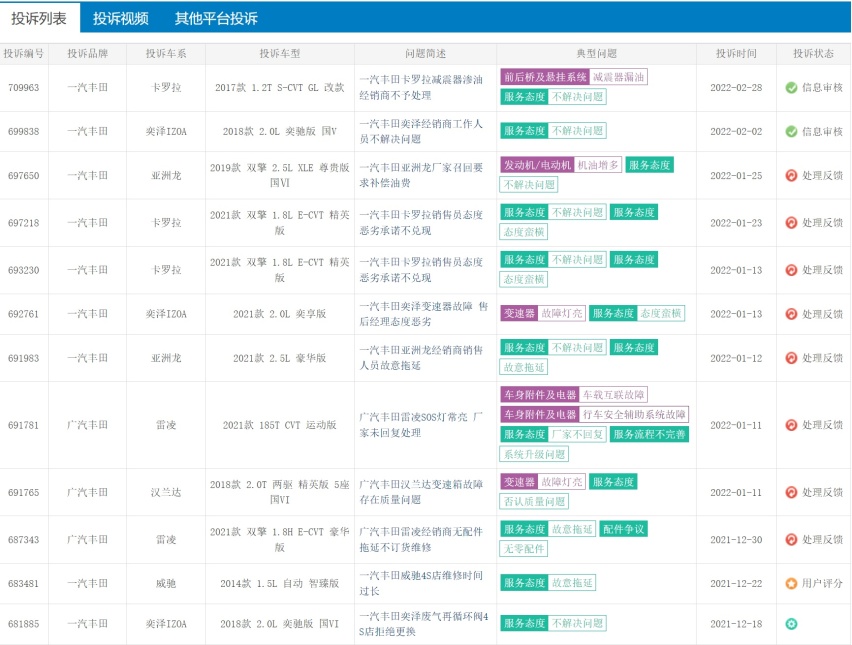Click green check status icon for complaint 699838
The image size is (852, 645).
[791, 131]
